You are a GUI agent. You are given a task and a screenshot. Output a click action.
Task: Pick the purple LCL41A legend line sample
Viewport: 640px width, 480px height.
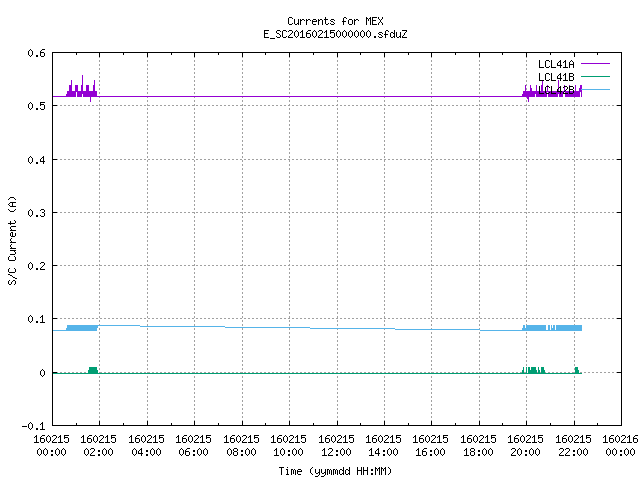[x=595, y=64]
